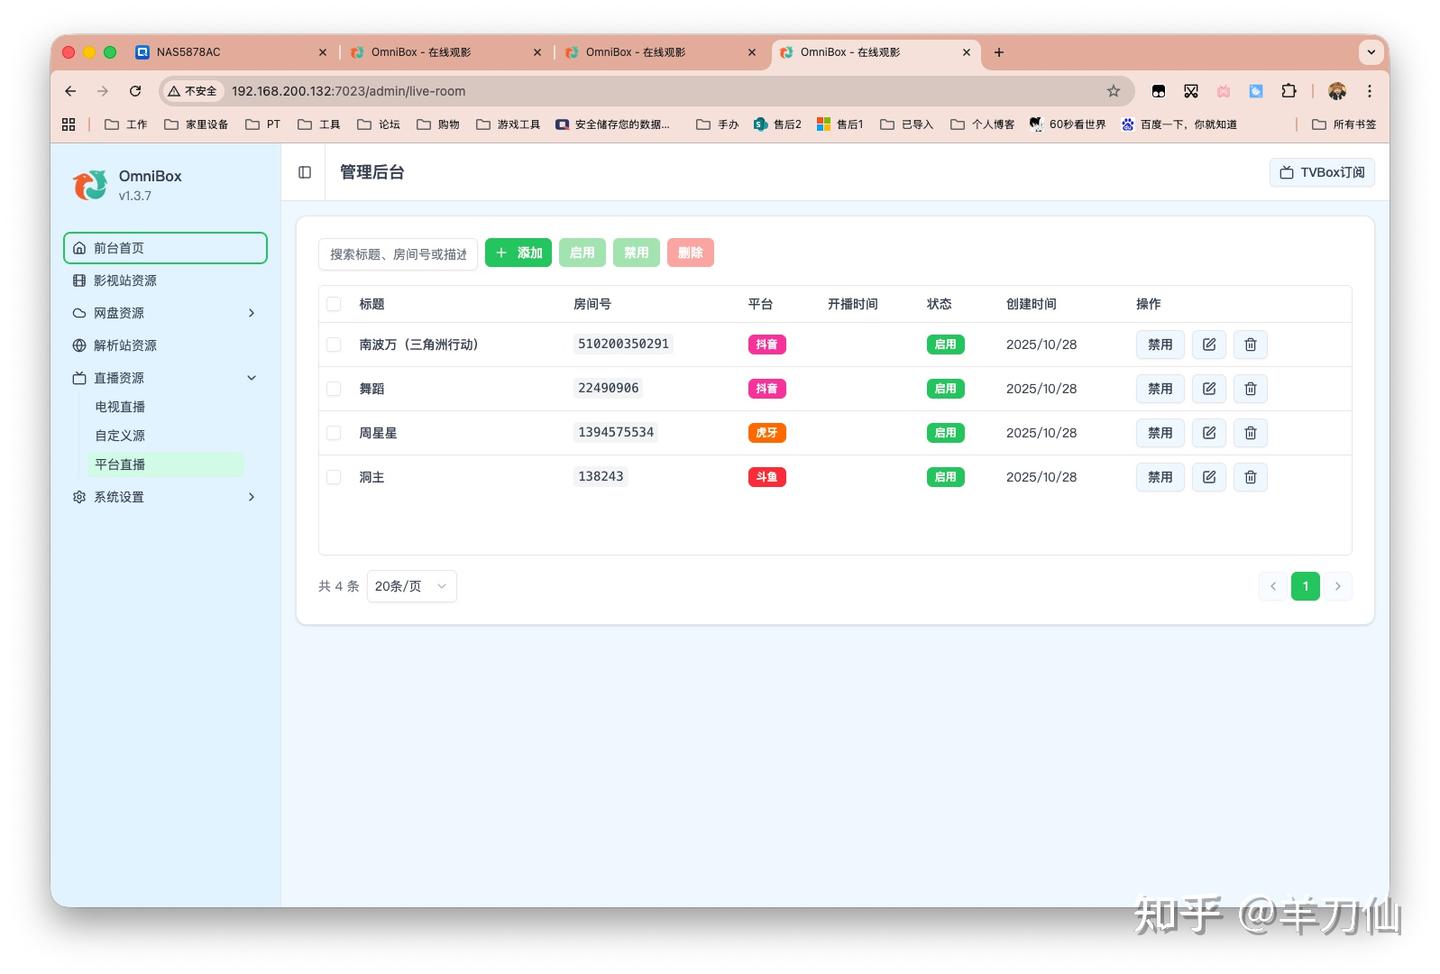The height and width of the screenshot is (974, 1440).
Task: Bookmark this page with star icon
Action: tap(1113, 91)
